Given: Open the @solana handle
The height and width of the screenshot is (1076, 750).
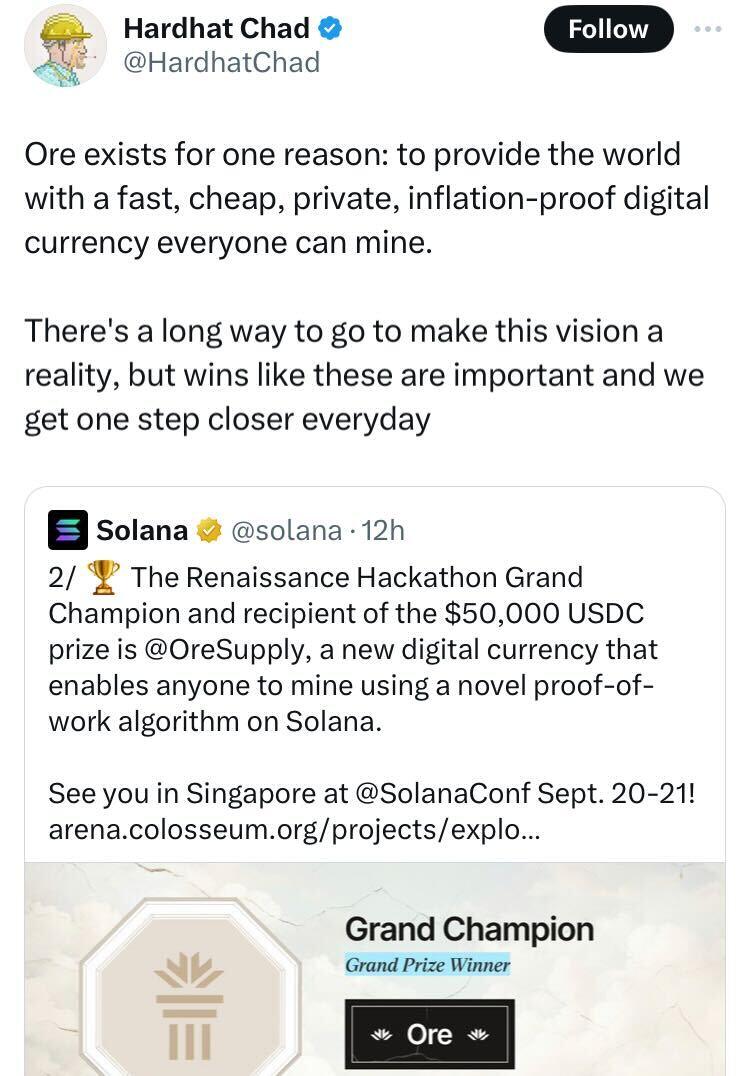Looking at the screenshot, I should tap(286, 530).
